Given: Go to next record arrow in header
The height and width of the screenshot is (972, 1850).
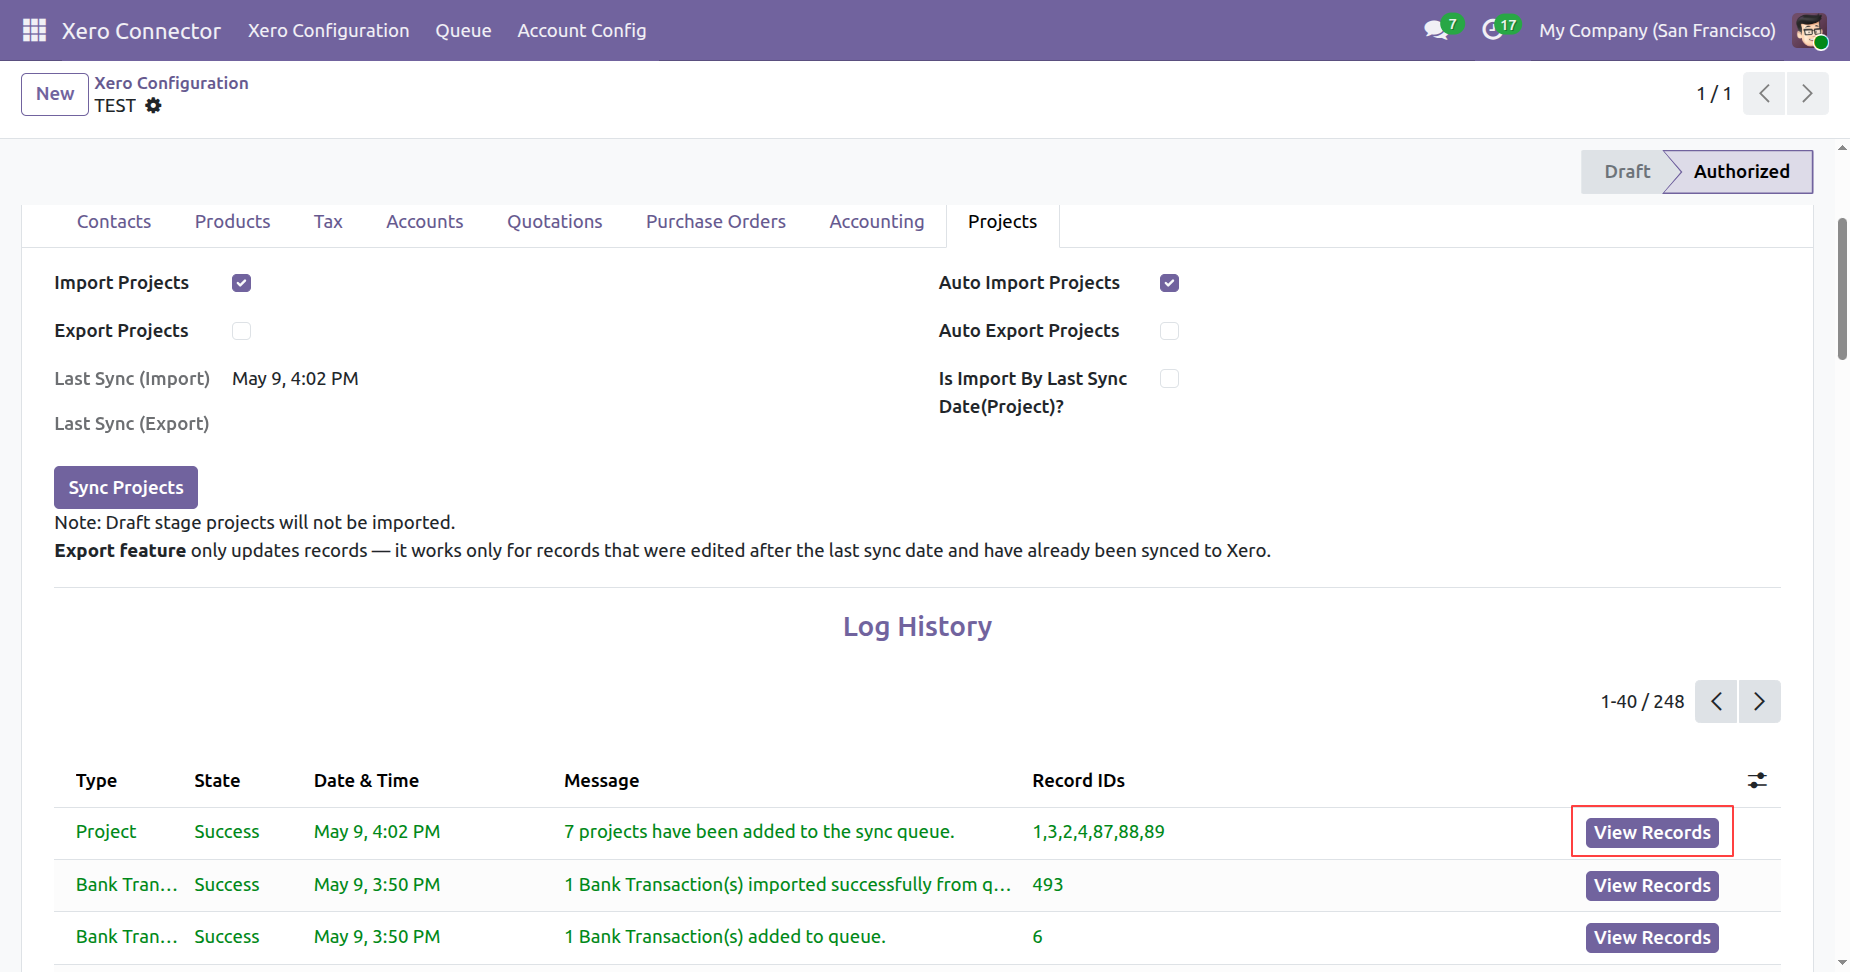Looking at the screenshot, I should click(1807, 93).
